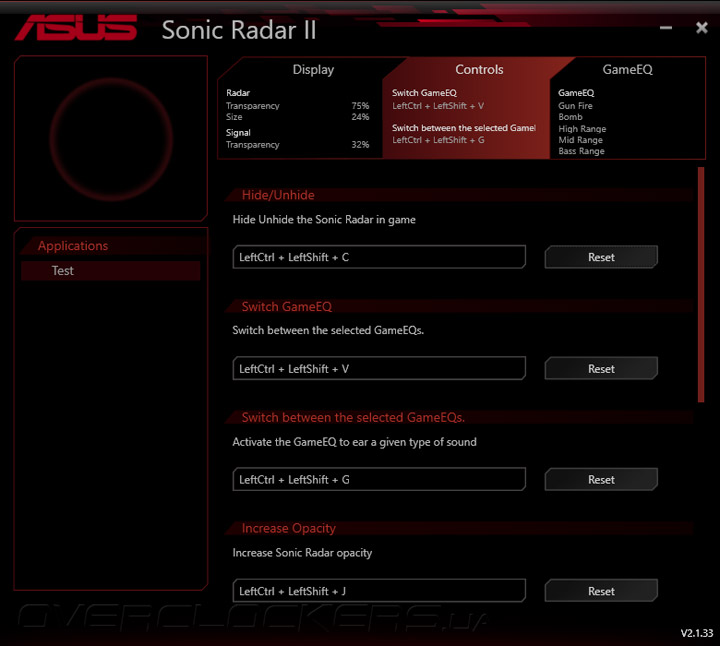Select the Test application entry

pos(111,271)
